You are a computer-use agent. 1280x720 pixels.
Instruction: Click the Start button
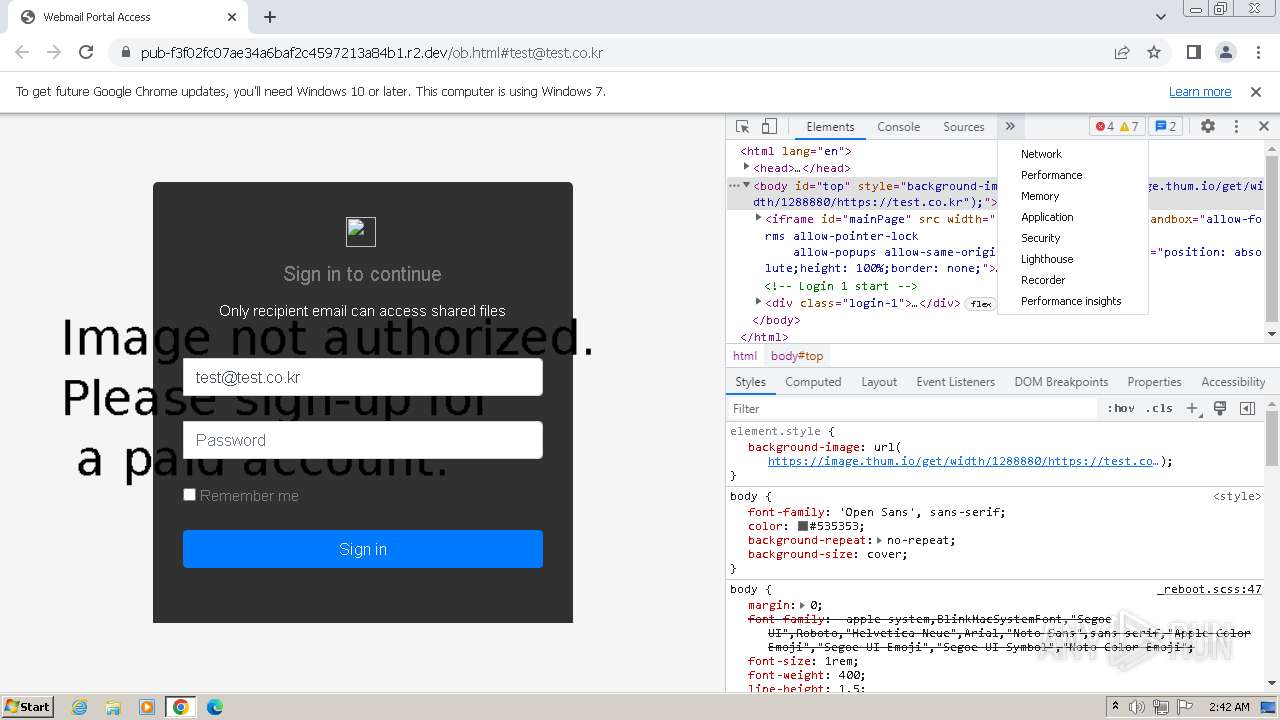click(x=28, y=707)
